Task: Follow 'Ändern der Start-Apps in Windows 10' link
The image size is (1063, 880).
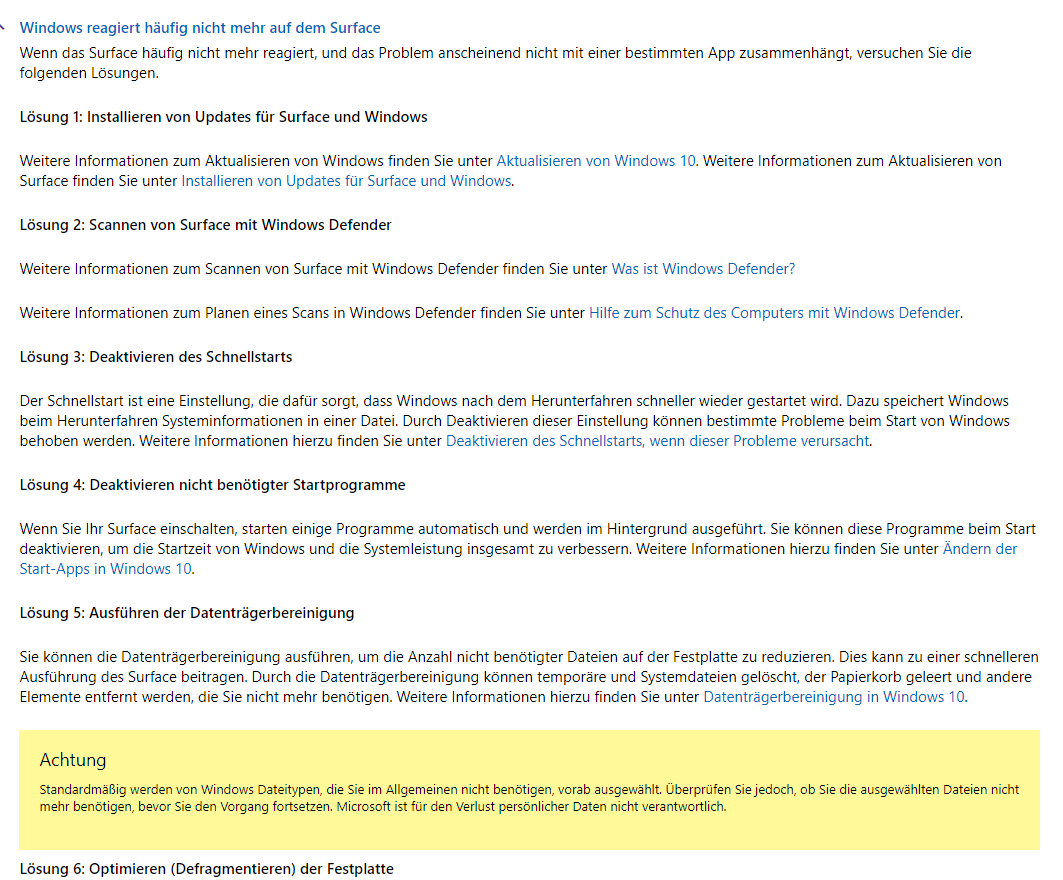Action: coord(980,549)
